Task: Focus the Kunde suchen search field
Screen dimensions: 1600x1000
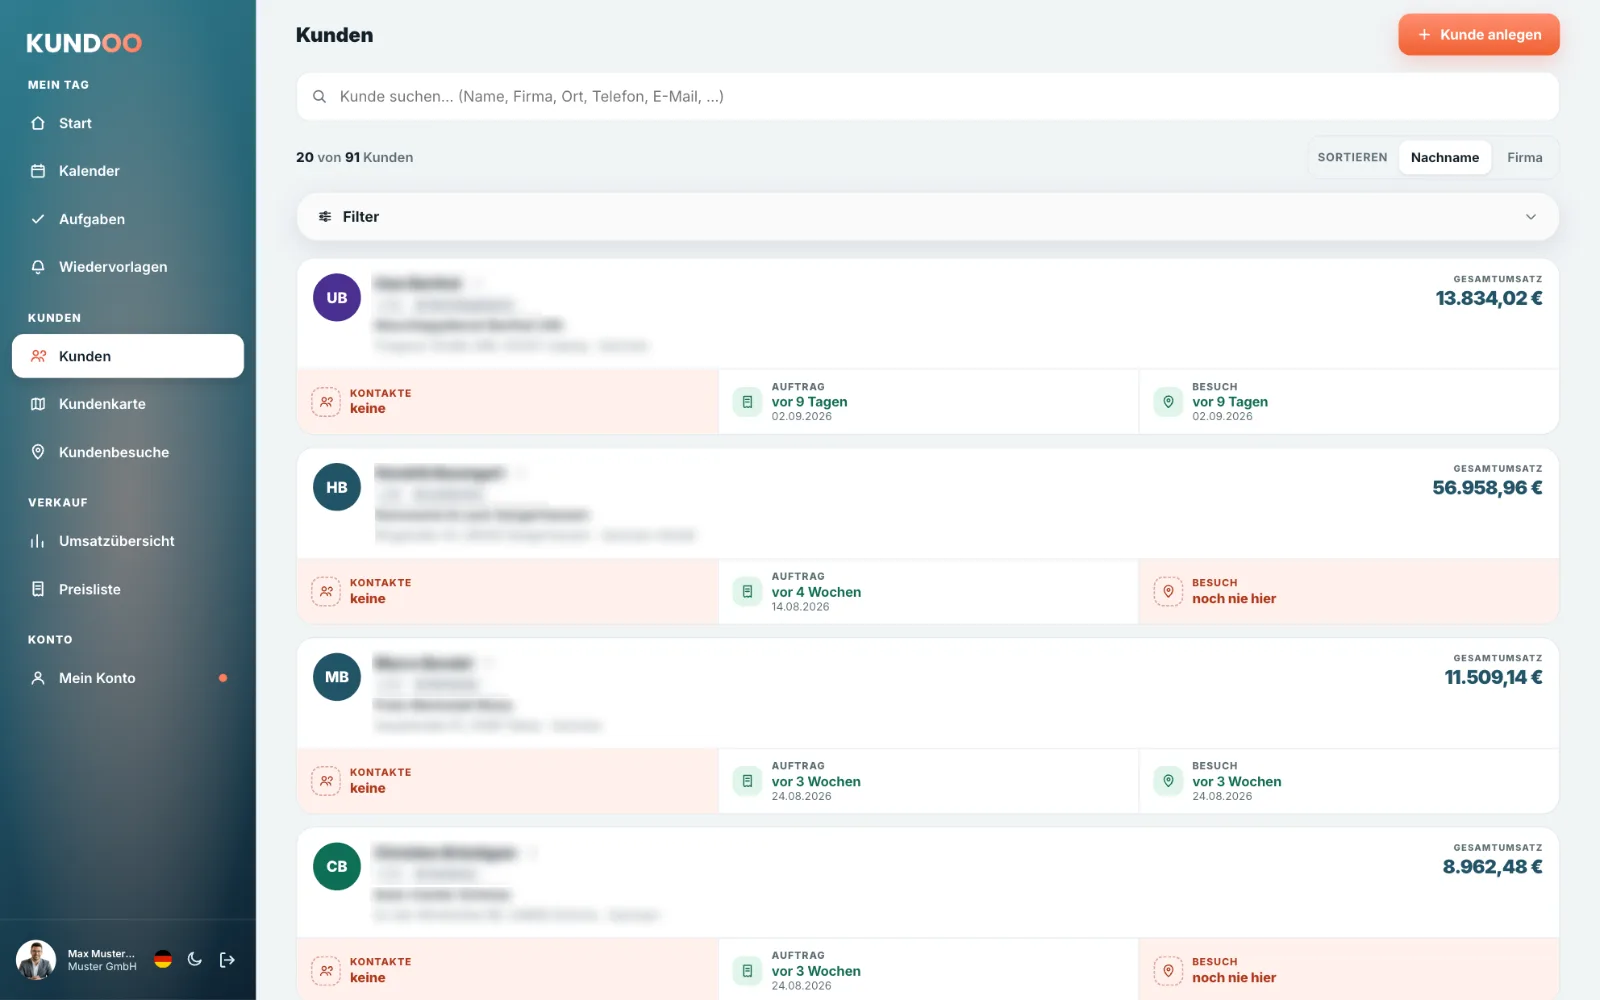Action: pyautogui.click(x=928, y=97)
